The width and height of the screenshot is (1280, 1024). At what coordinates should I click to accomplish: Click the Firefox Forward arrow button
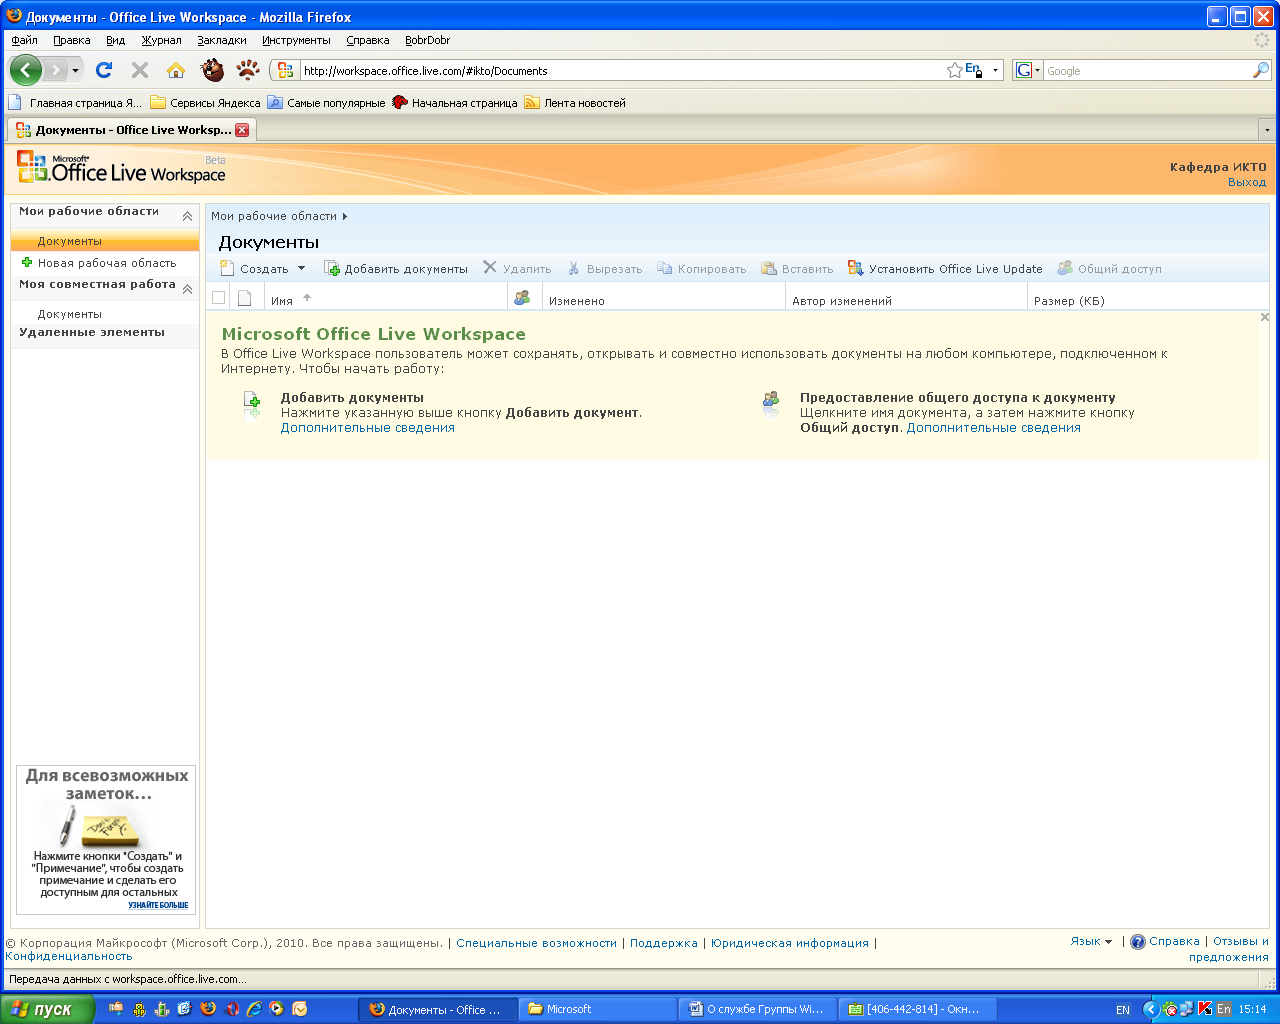tap(55, 70)
